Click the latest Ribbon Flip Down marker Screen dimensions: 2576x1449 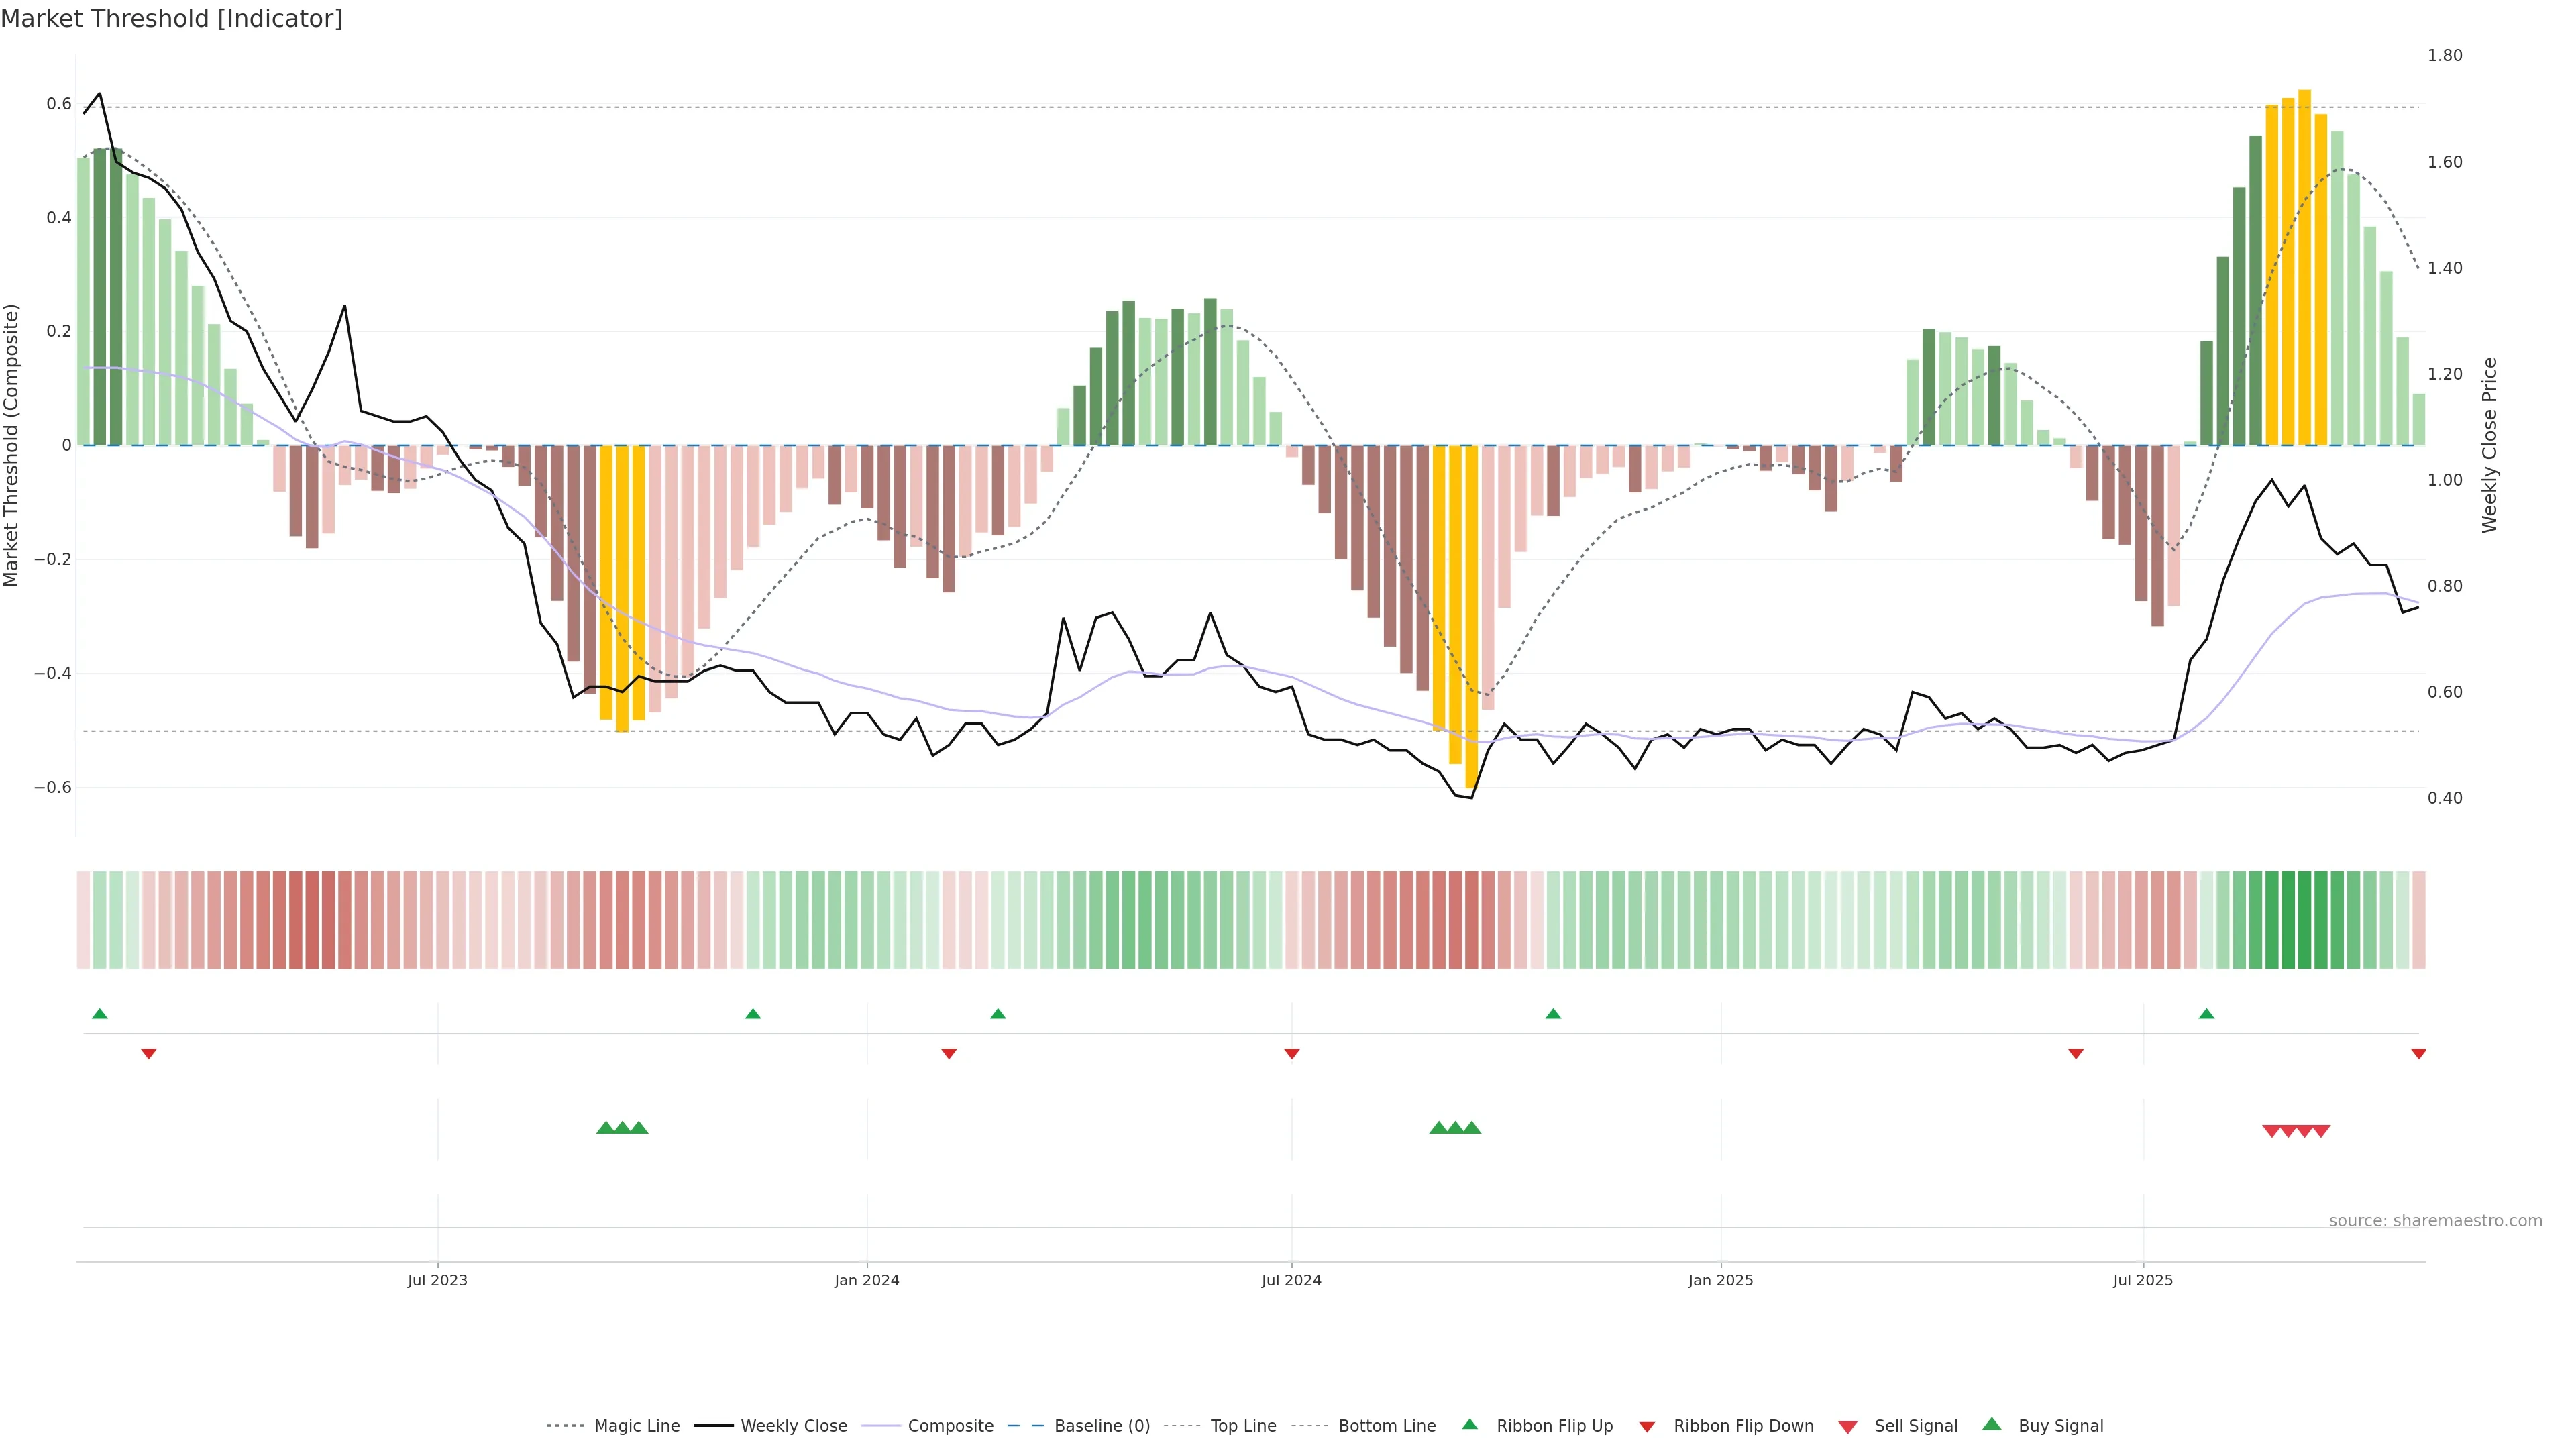click(2418, 1053)
